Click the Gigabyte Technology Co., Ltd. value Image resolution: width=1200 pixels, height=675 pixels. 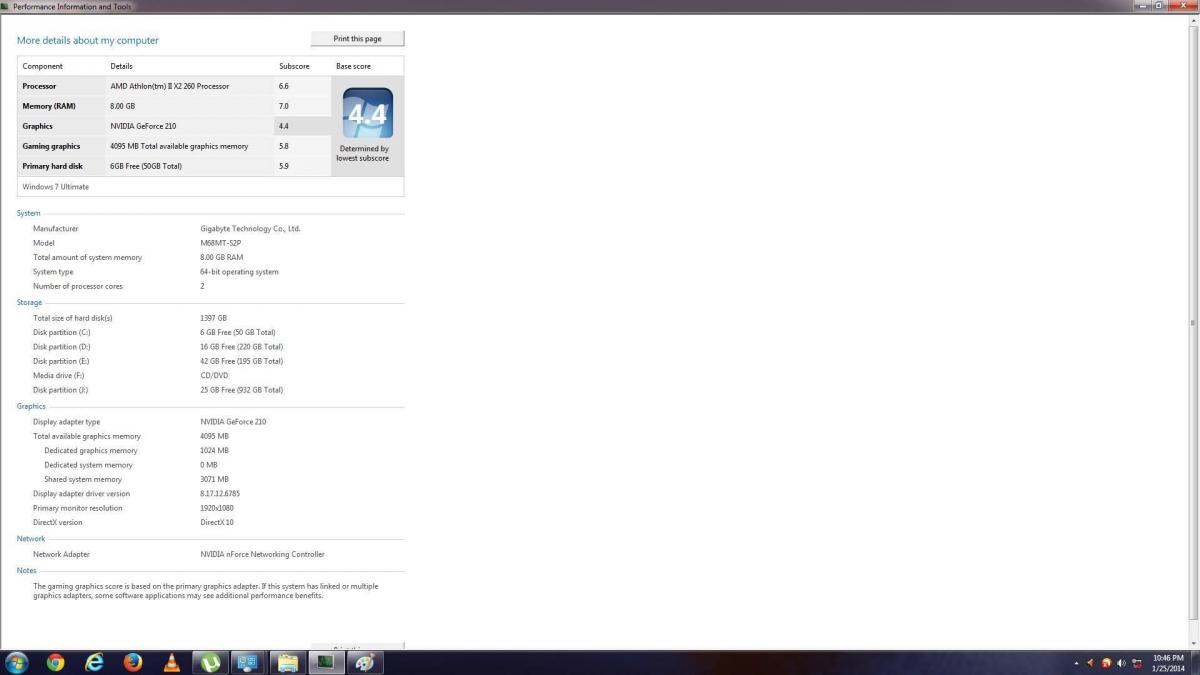250,229
